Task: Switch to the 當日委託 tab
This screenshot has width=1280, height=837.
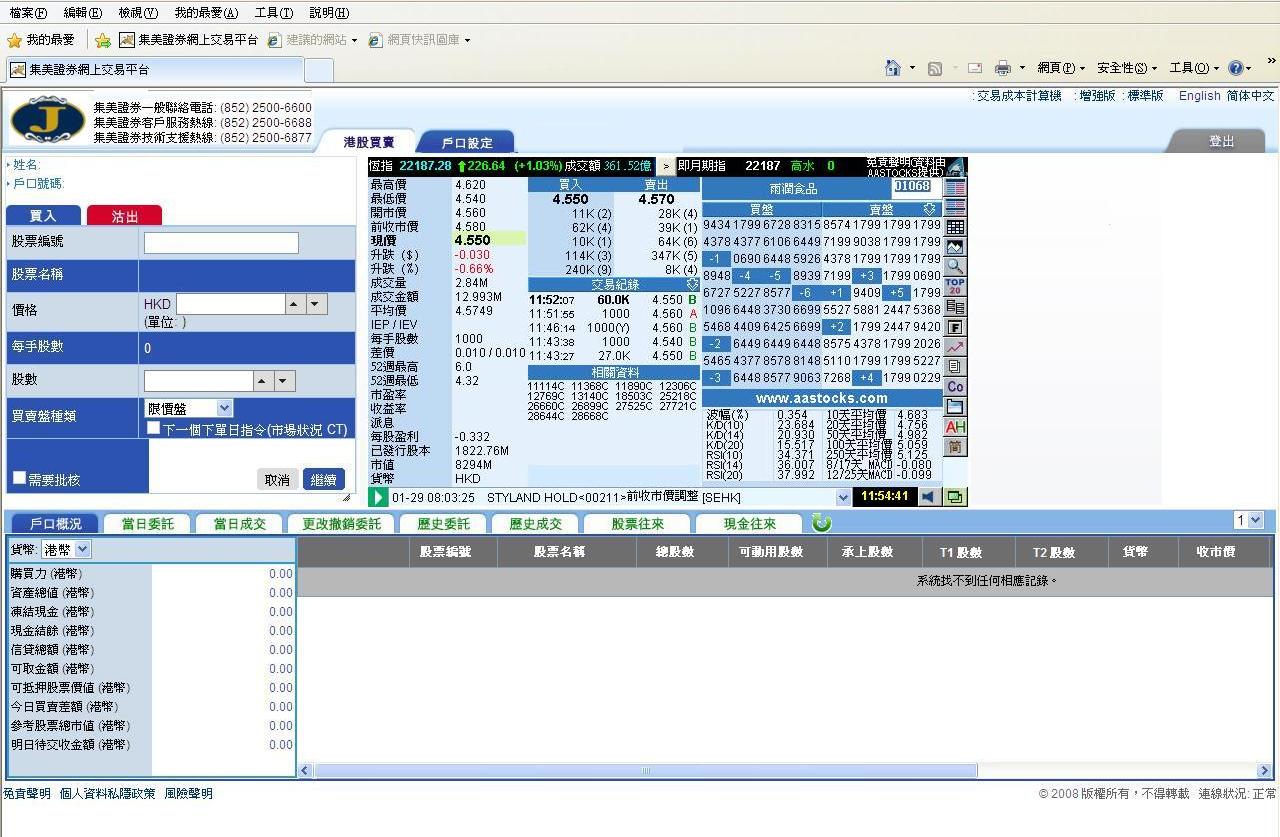Action: tap(147, 523)
